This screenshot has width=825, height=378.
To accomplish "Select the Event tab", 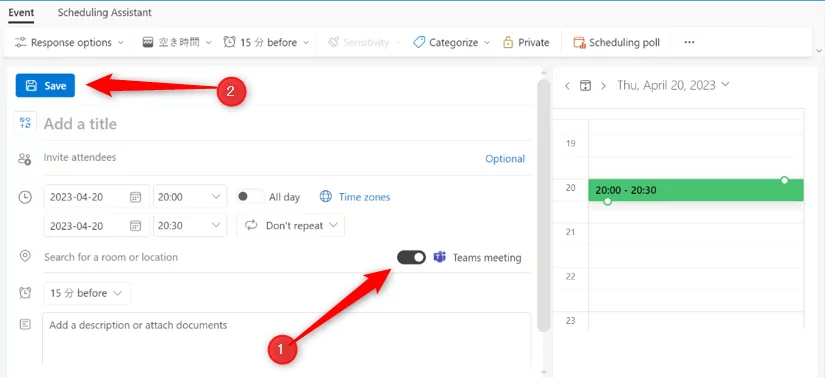I will (x=21, y=12).
